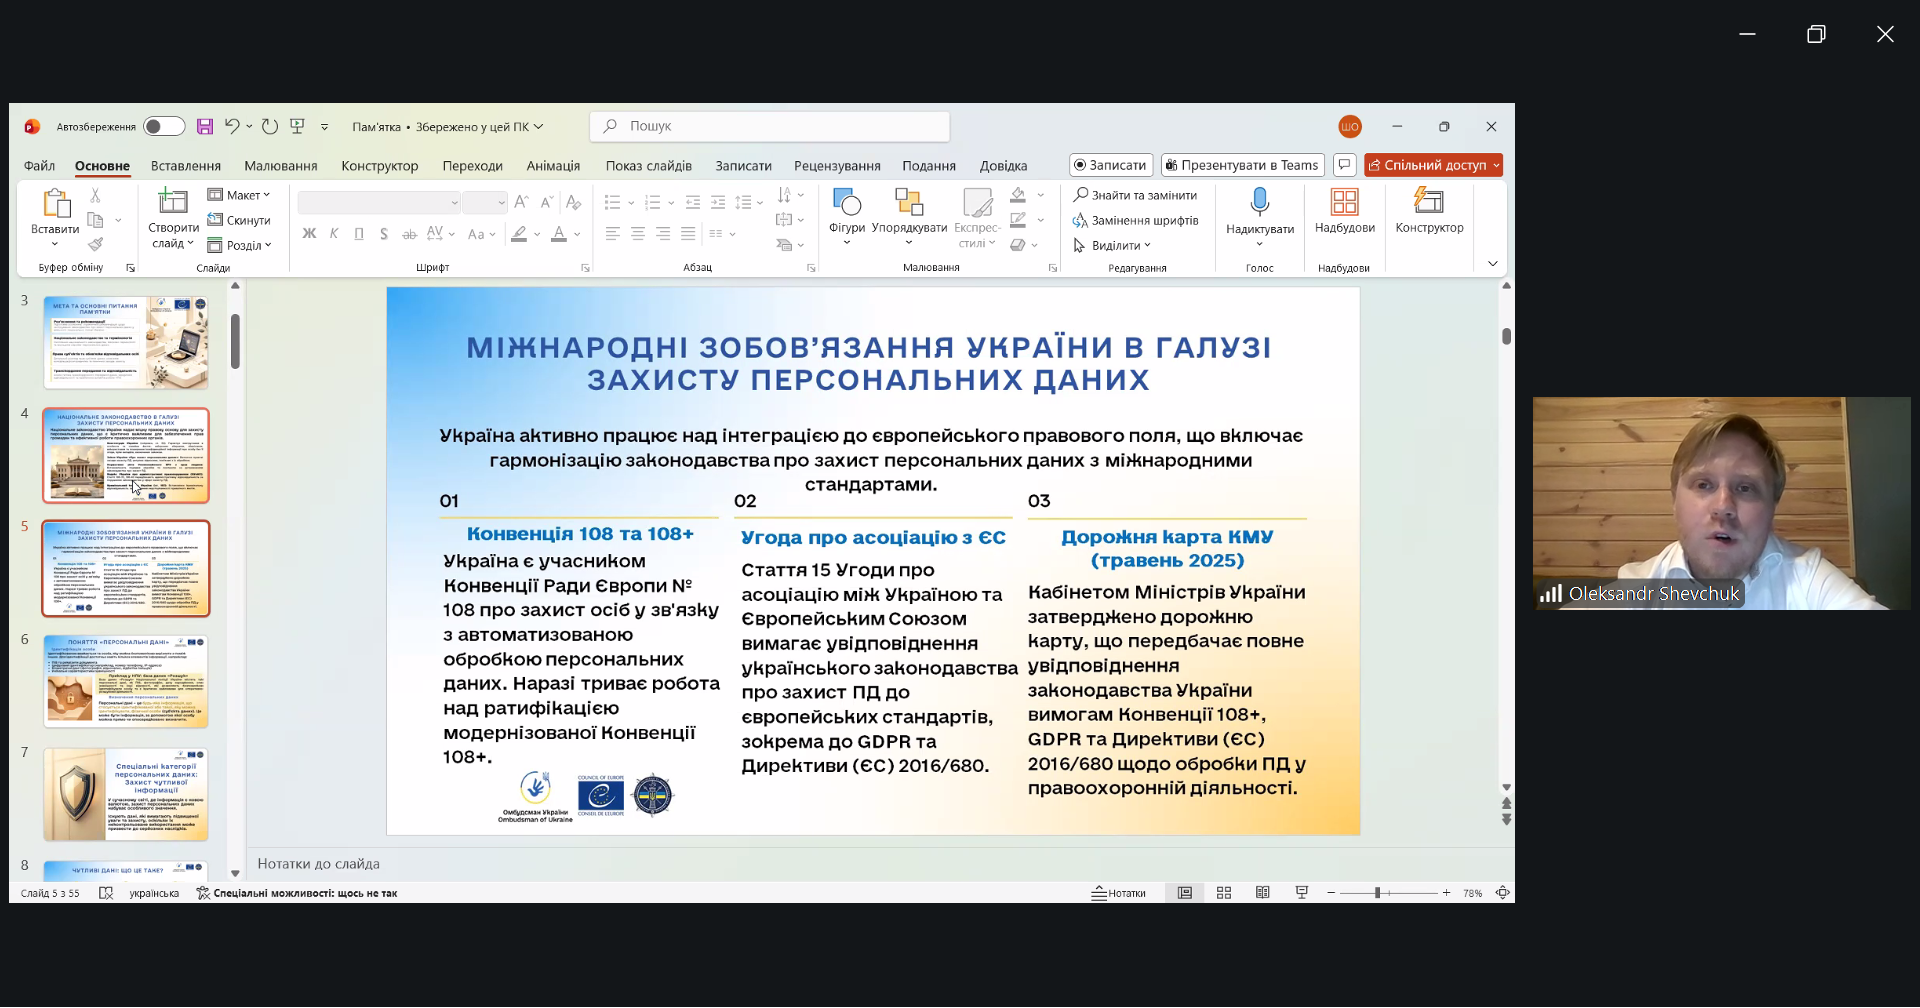This screenshot has width=1920, height=1008.
Task: Switch to the Малювання ribbon tab
Action: click(x=281, y=166)
